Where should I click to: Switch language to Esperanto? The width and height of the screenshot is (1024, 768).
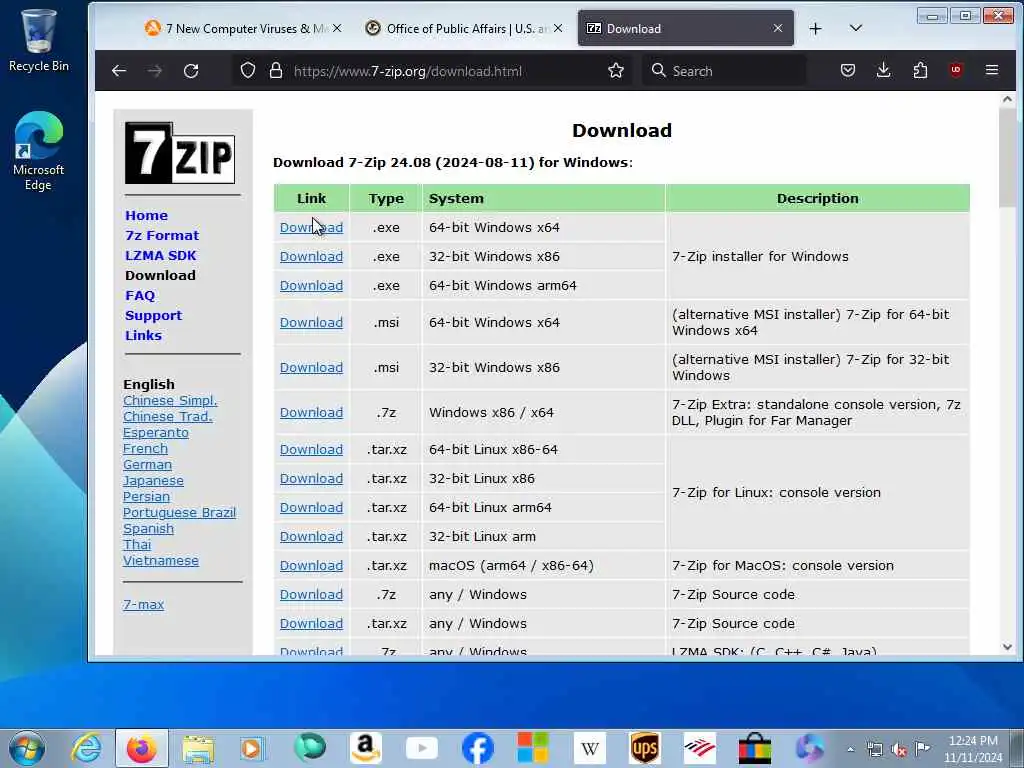[x=155, y=433]
